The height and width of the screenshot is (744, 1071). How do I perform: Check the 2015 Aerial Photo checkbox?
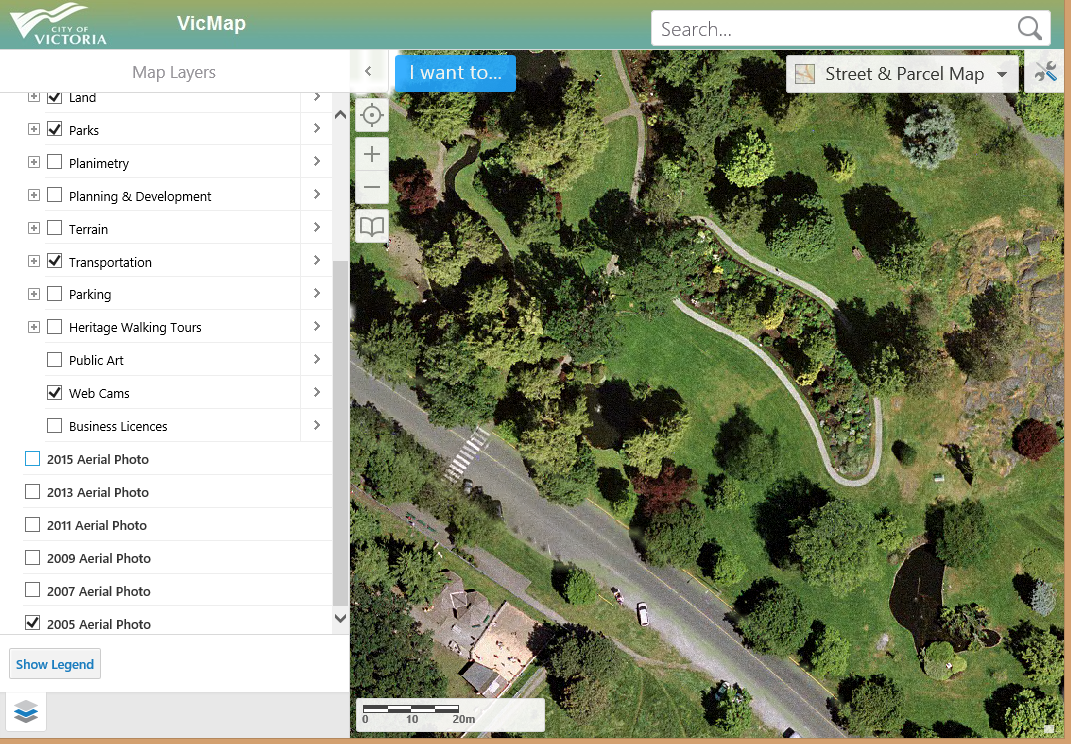tap(32, 458)
